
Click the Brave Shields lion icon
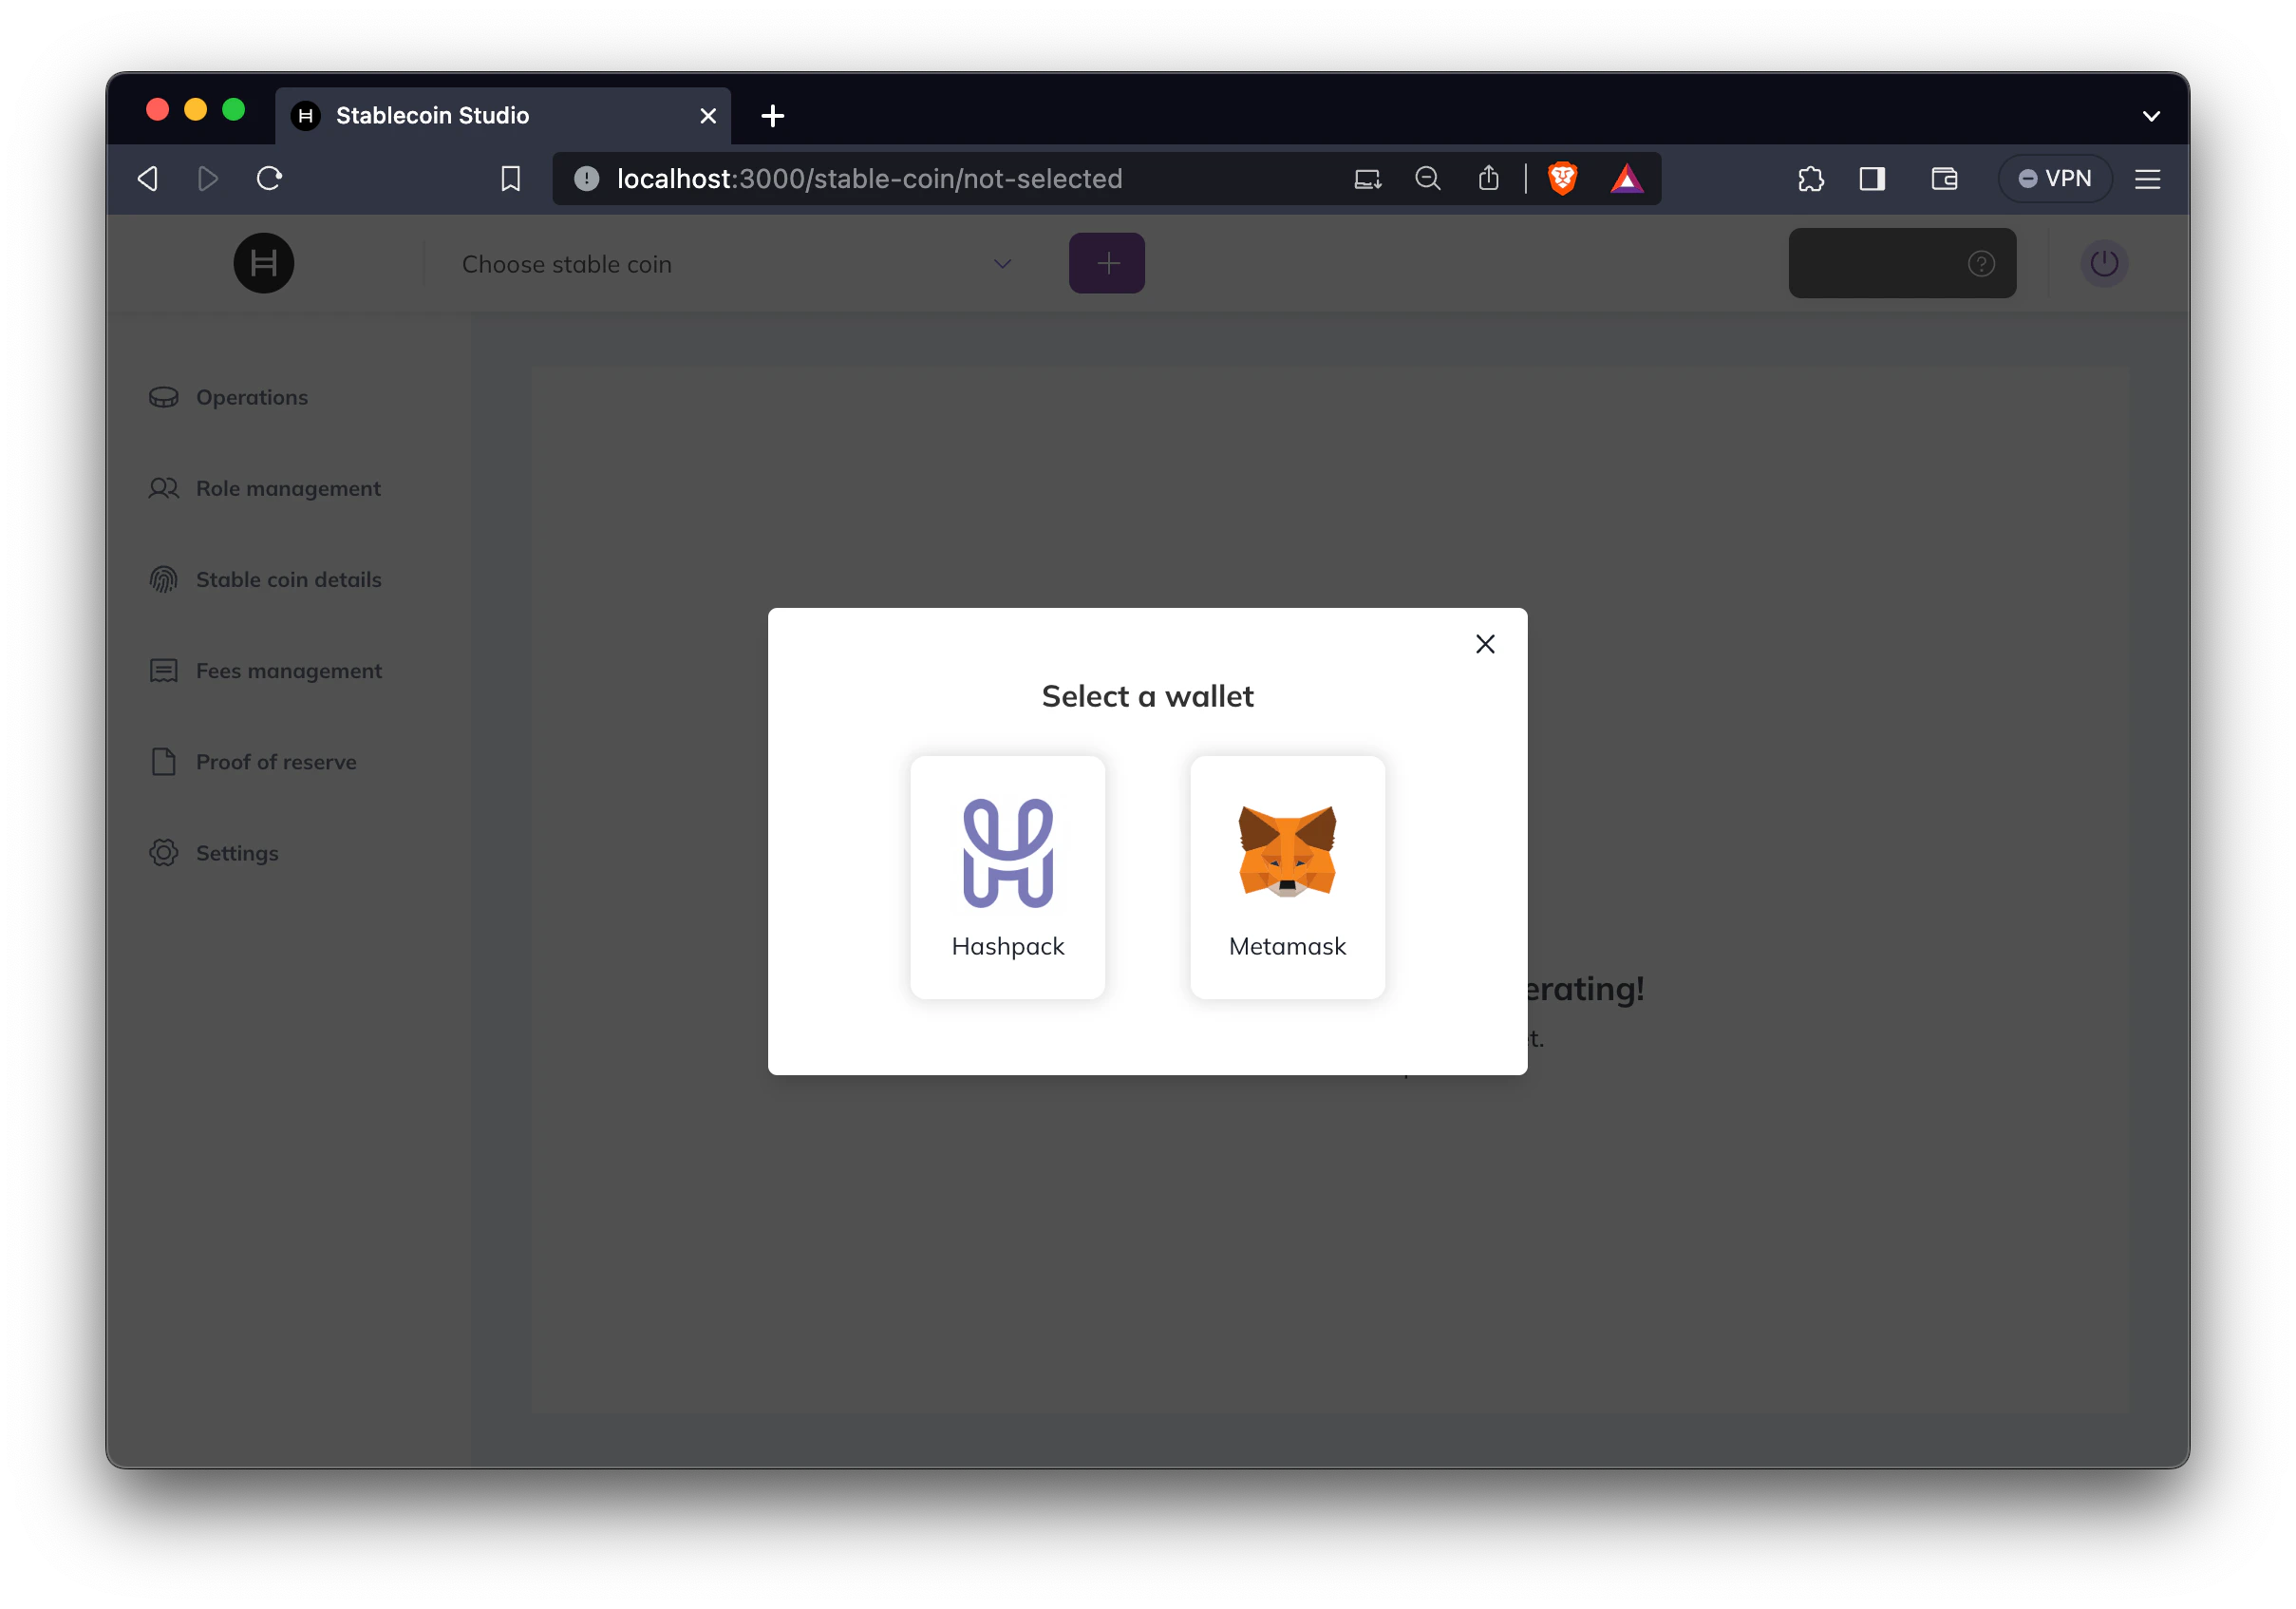click(1562, 179)
